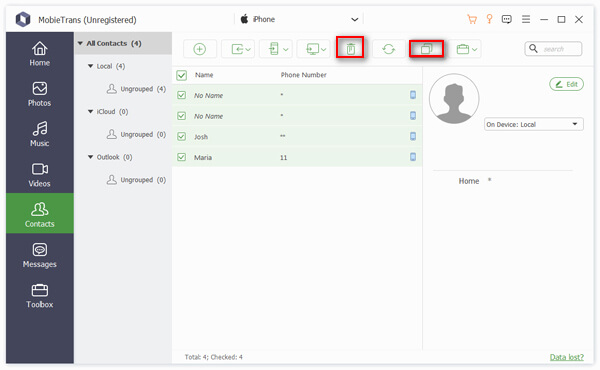Image resolution: width=600 pixels, height=370 pixels.
Task: Select the Josh contact name
Action: 201,137
